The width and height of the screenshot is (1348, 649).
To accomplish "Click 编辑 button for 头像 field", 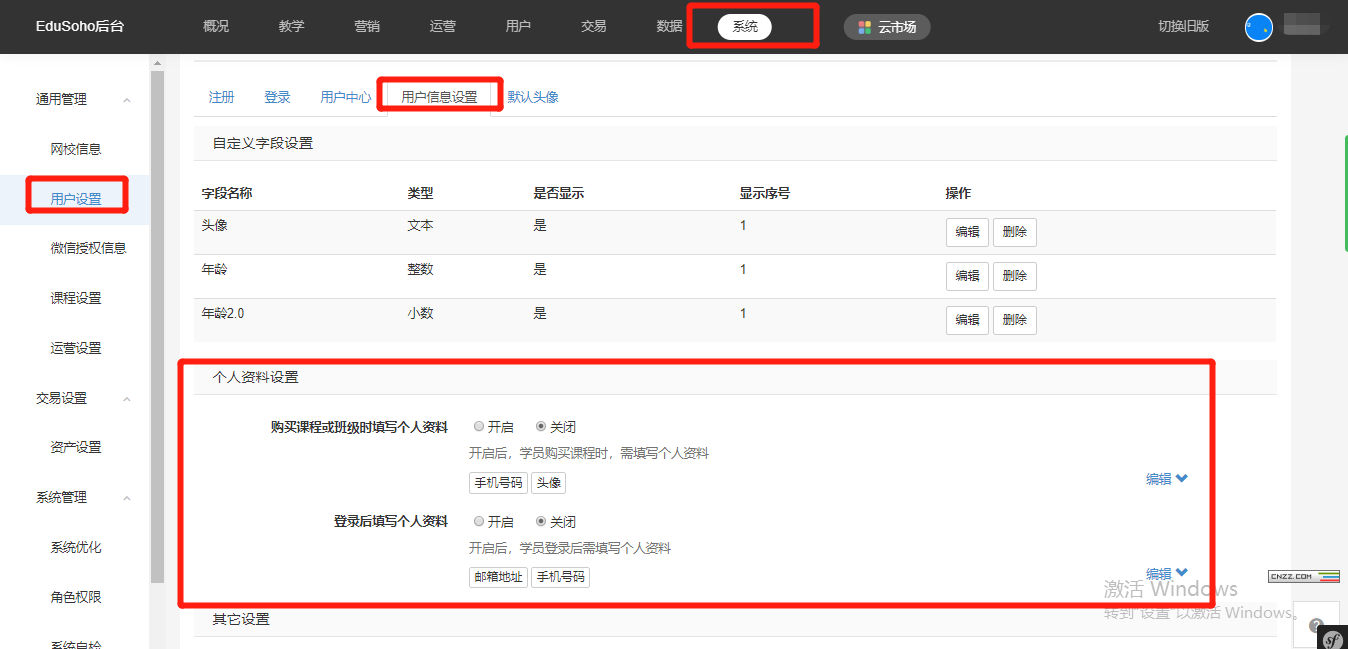I will click(967, 232).
